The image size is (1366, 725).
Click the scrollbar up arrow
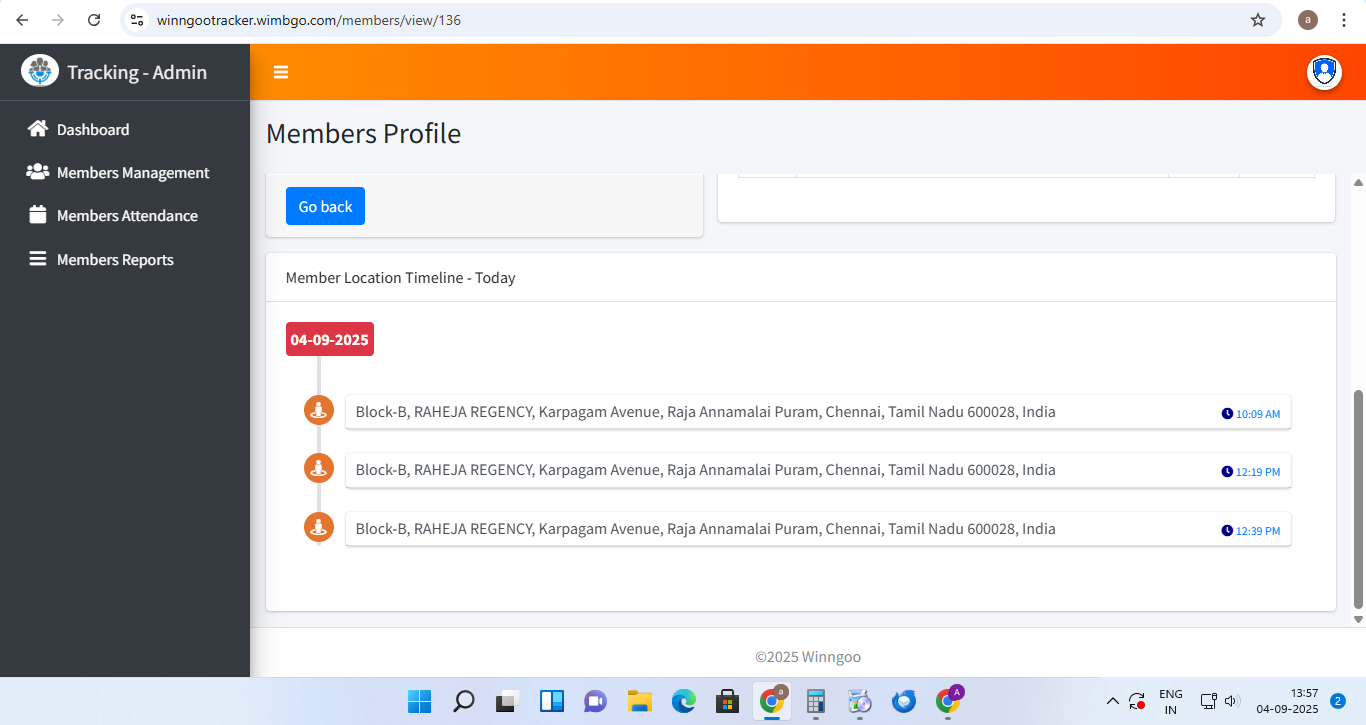[1358, 182]
